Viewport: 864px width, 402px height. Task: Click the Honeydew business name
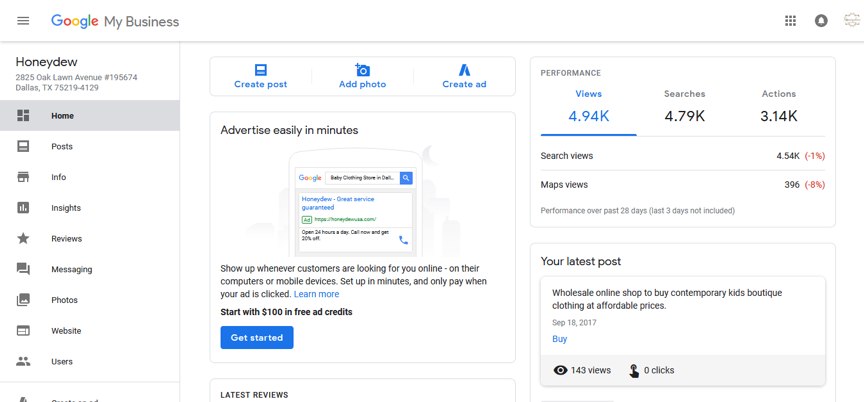[x=46, y=62]
